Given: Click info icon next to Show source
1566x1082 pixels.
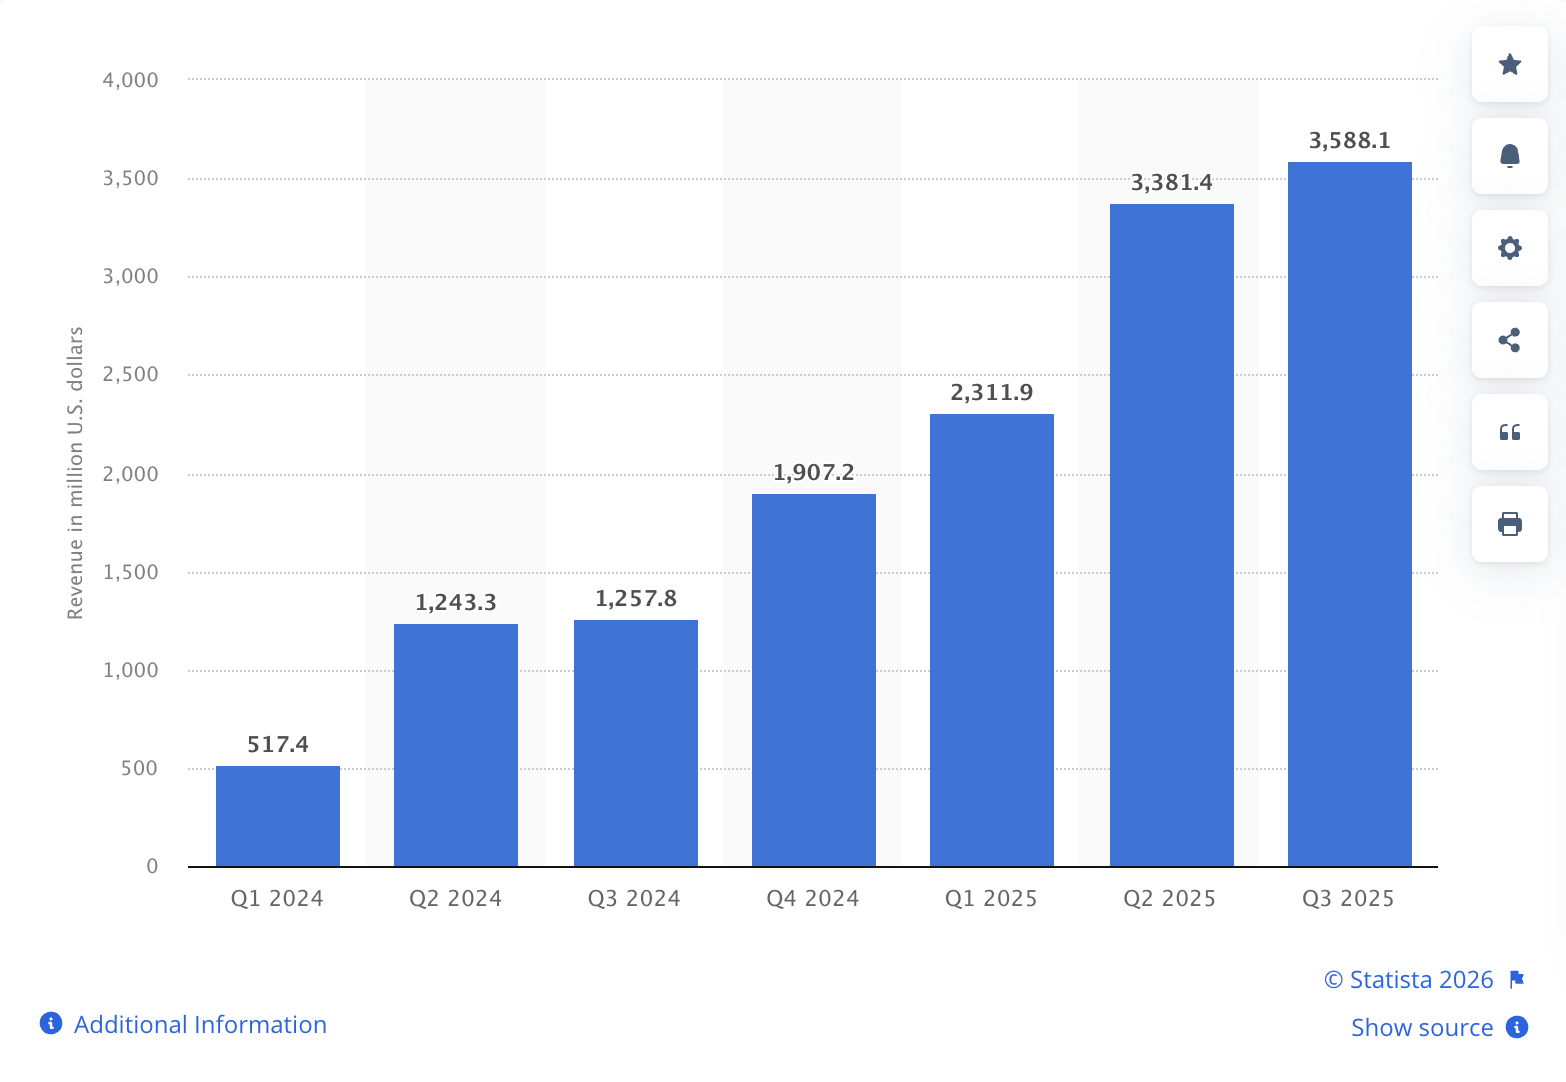Looking at the screenshot, I should [x=1517, y=1027].
